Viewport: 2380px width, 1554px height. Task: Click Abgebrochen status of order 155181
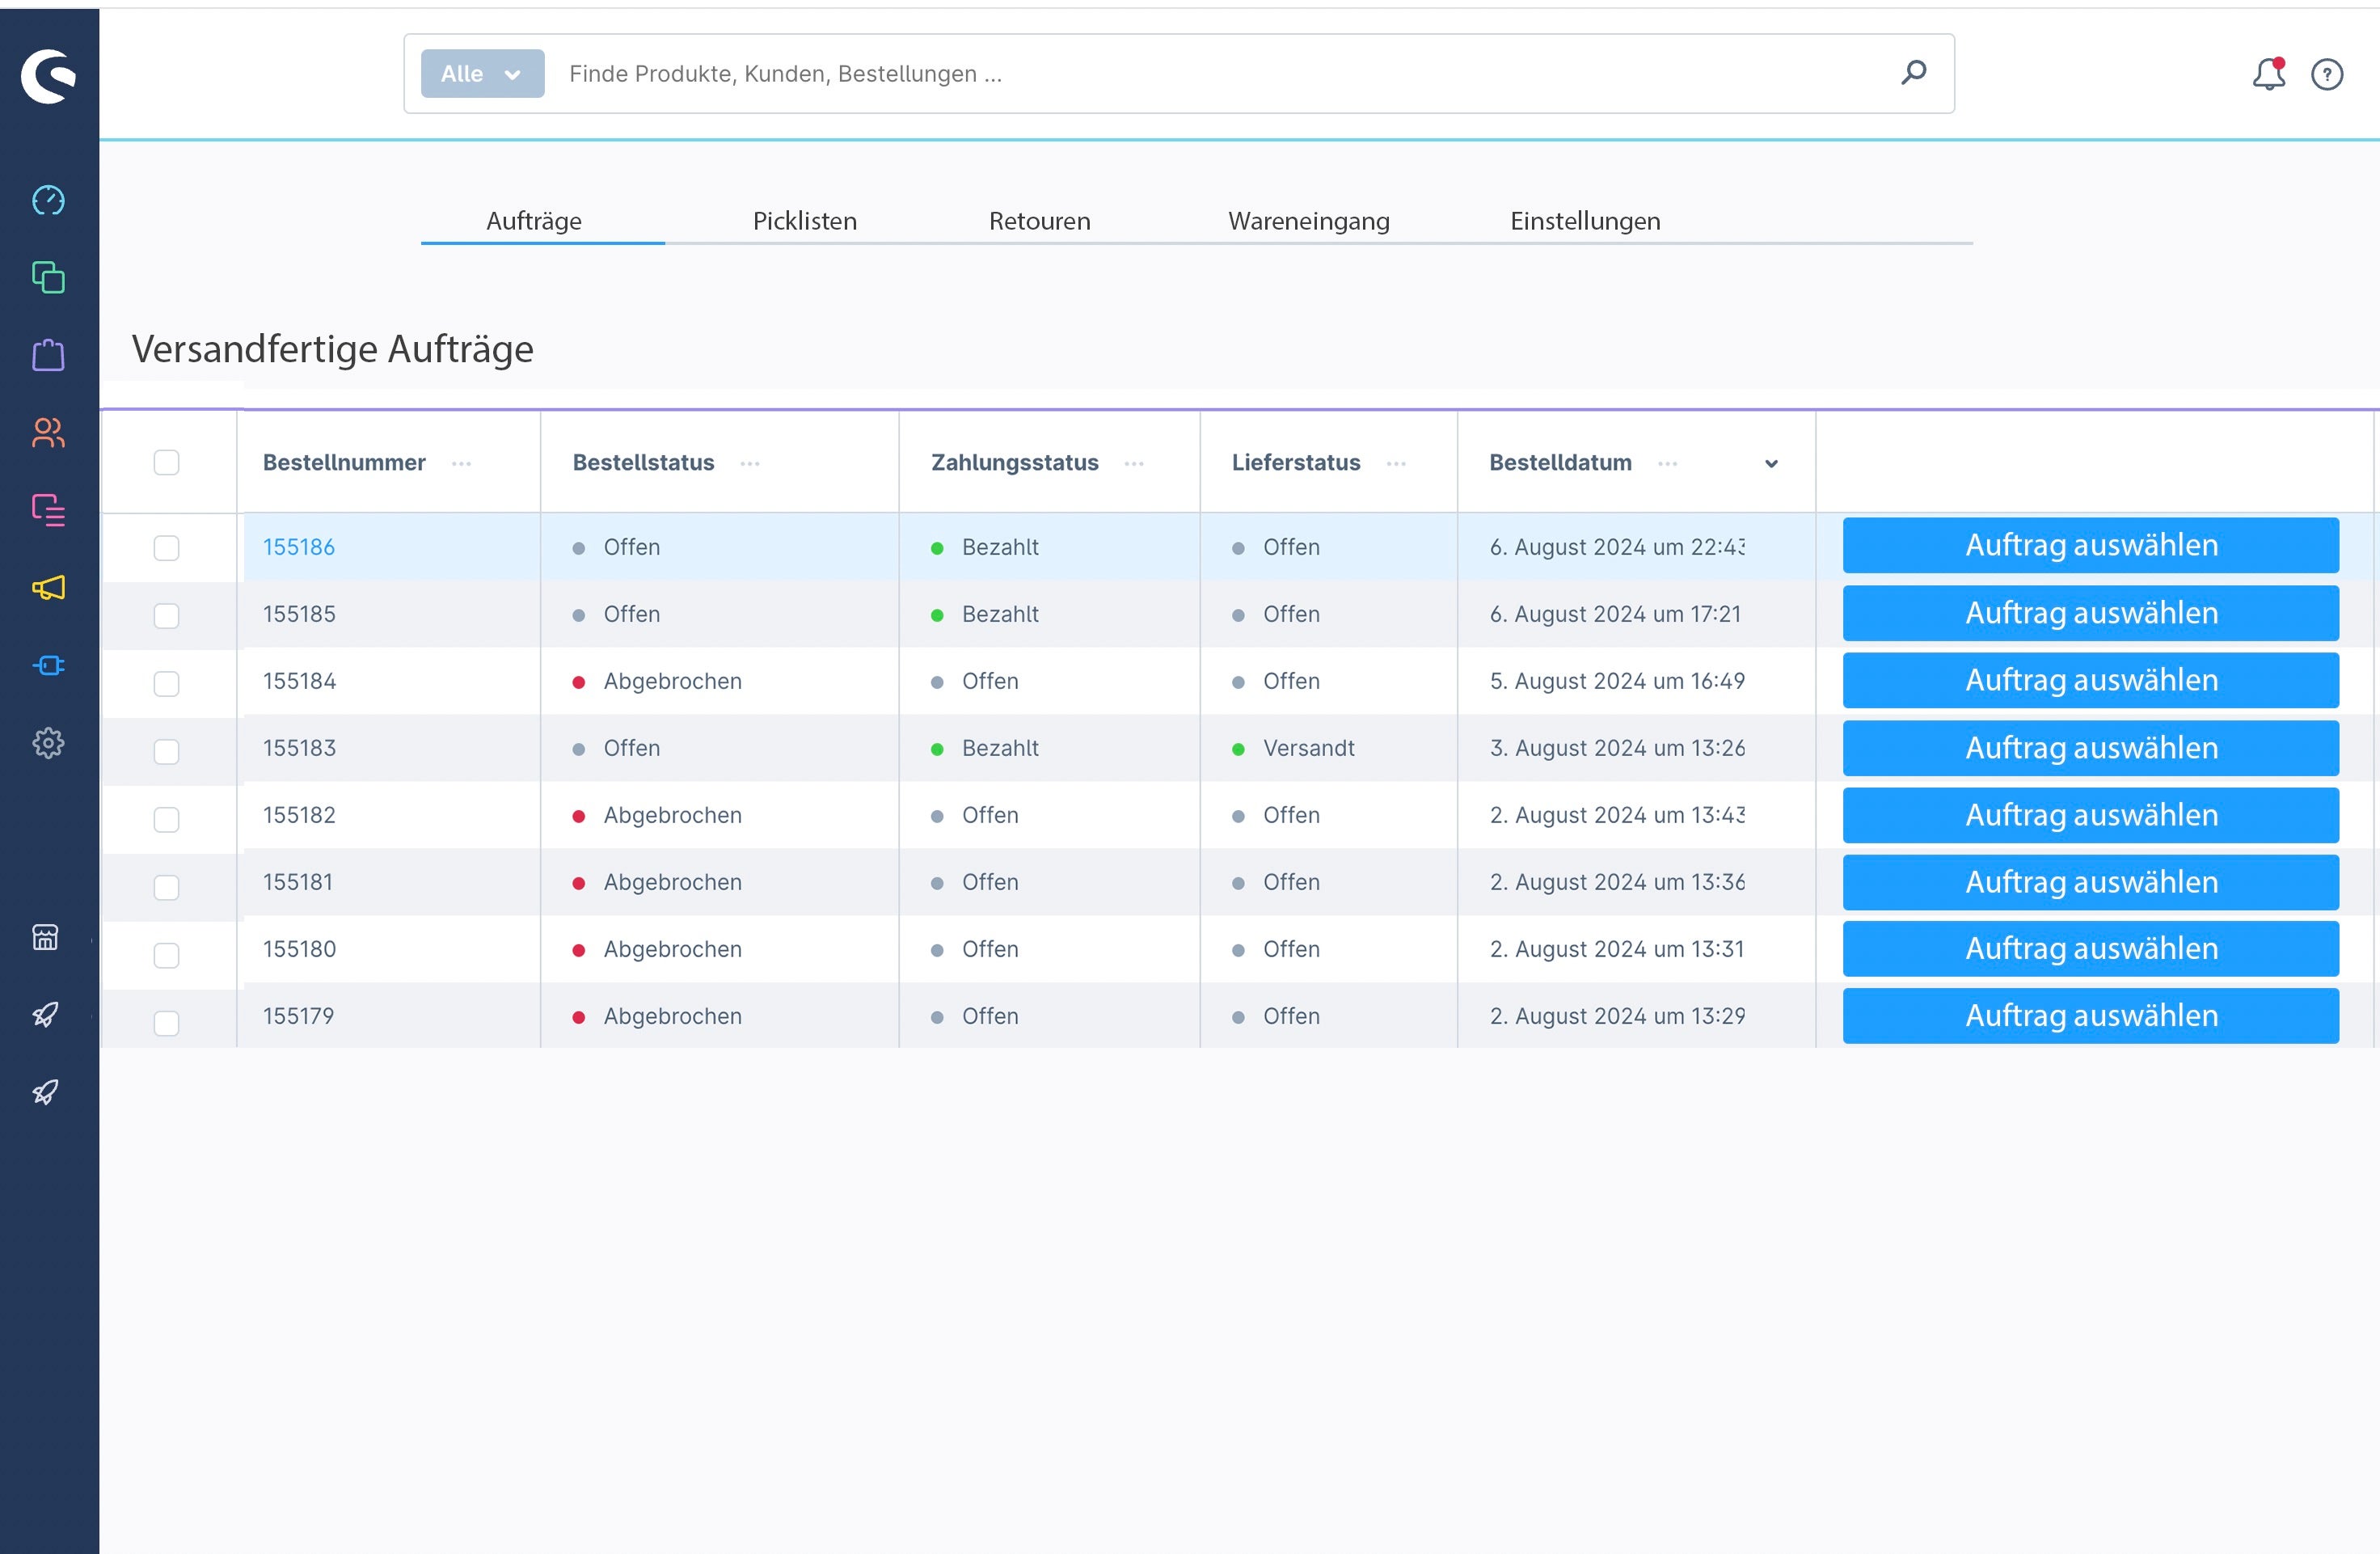tap(672, 882)
